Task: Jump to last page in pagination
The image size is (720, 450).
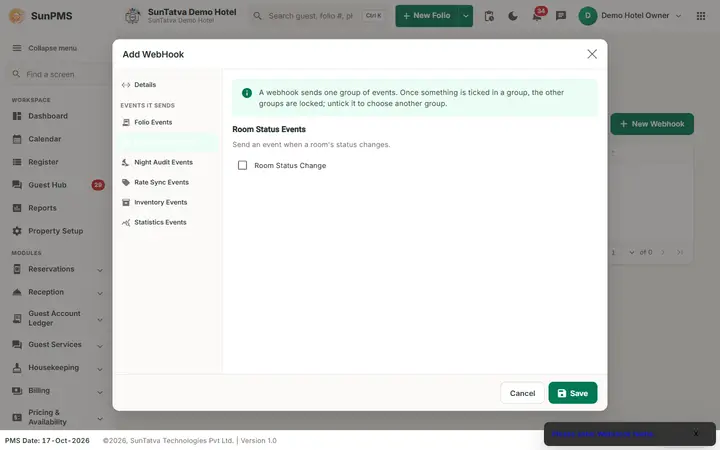Action: coord(680,252)
